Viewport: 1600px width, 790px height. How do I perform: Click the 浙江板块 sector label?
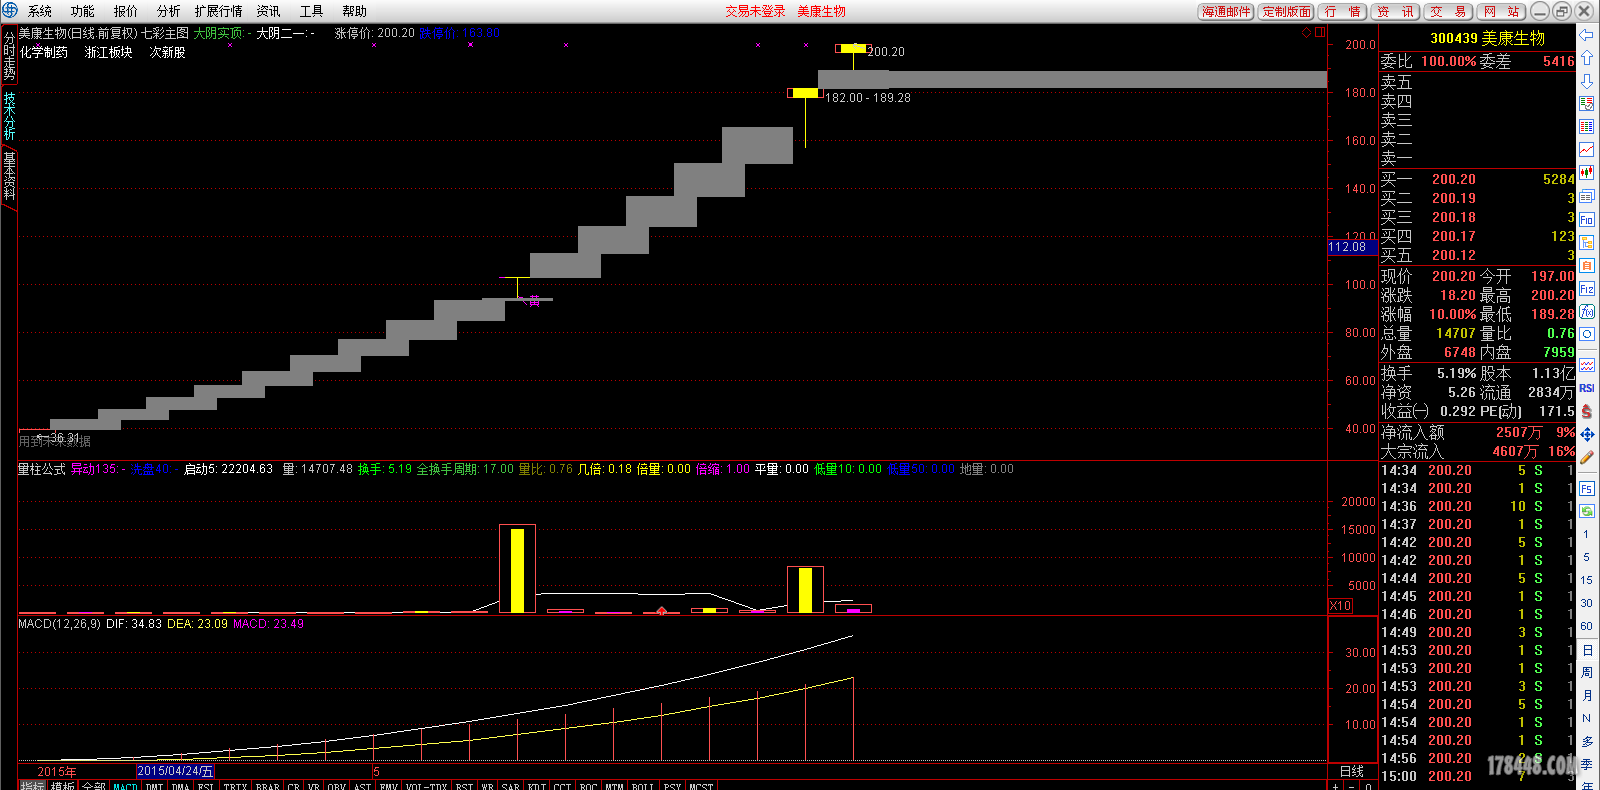click(x=109, y=52)
